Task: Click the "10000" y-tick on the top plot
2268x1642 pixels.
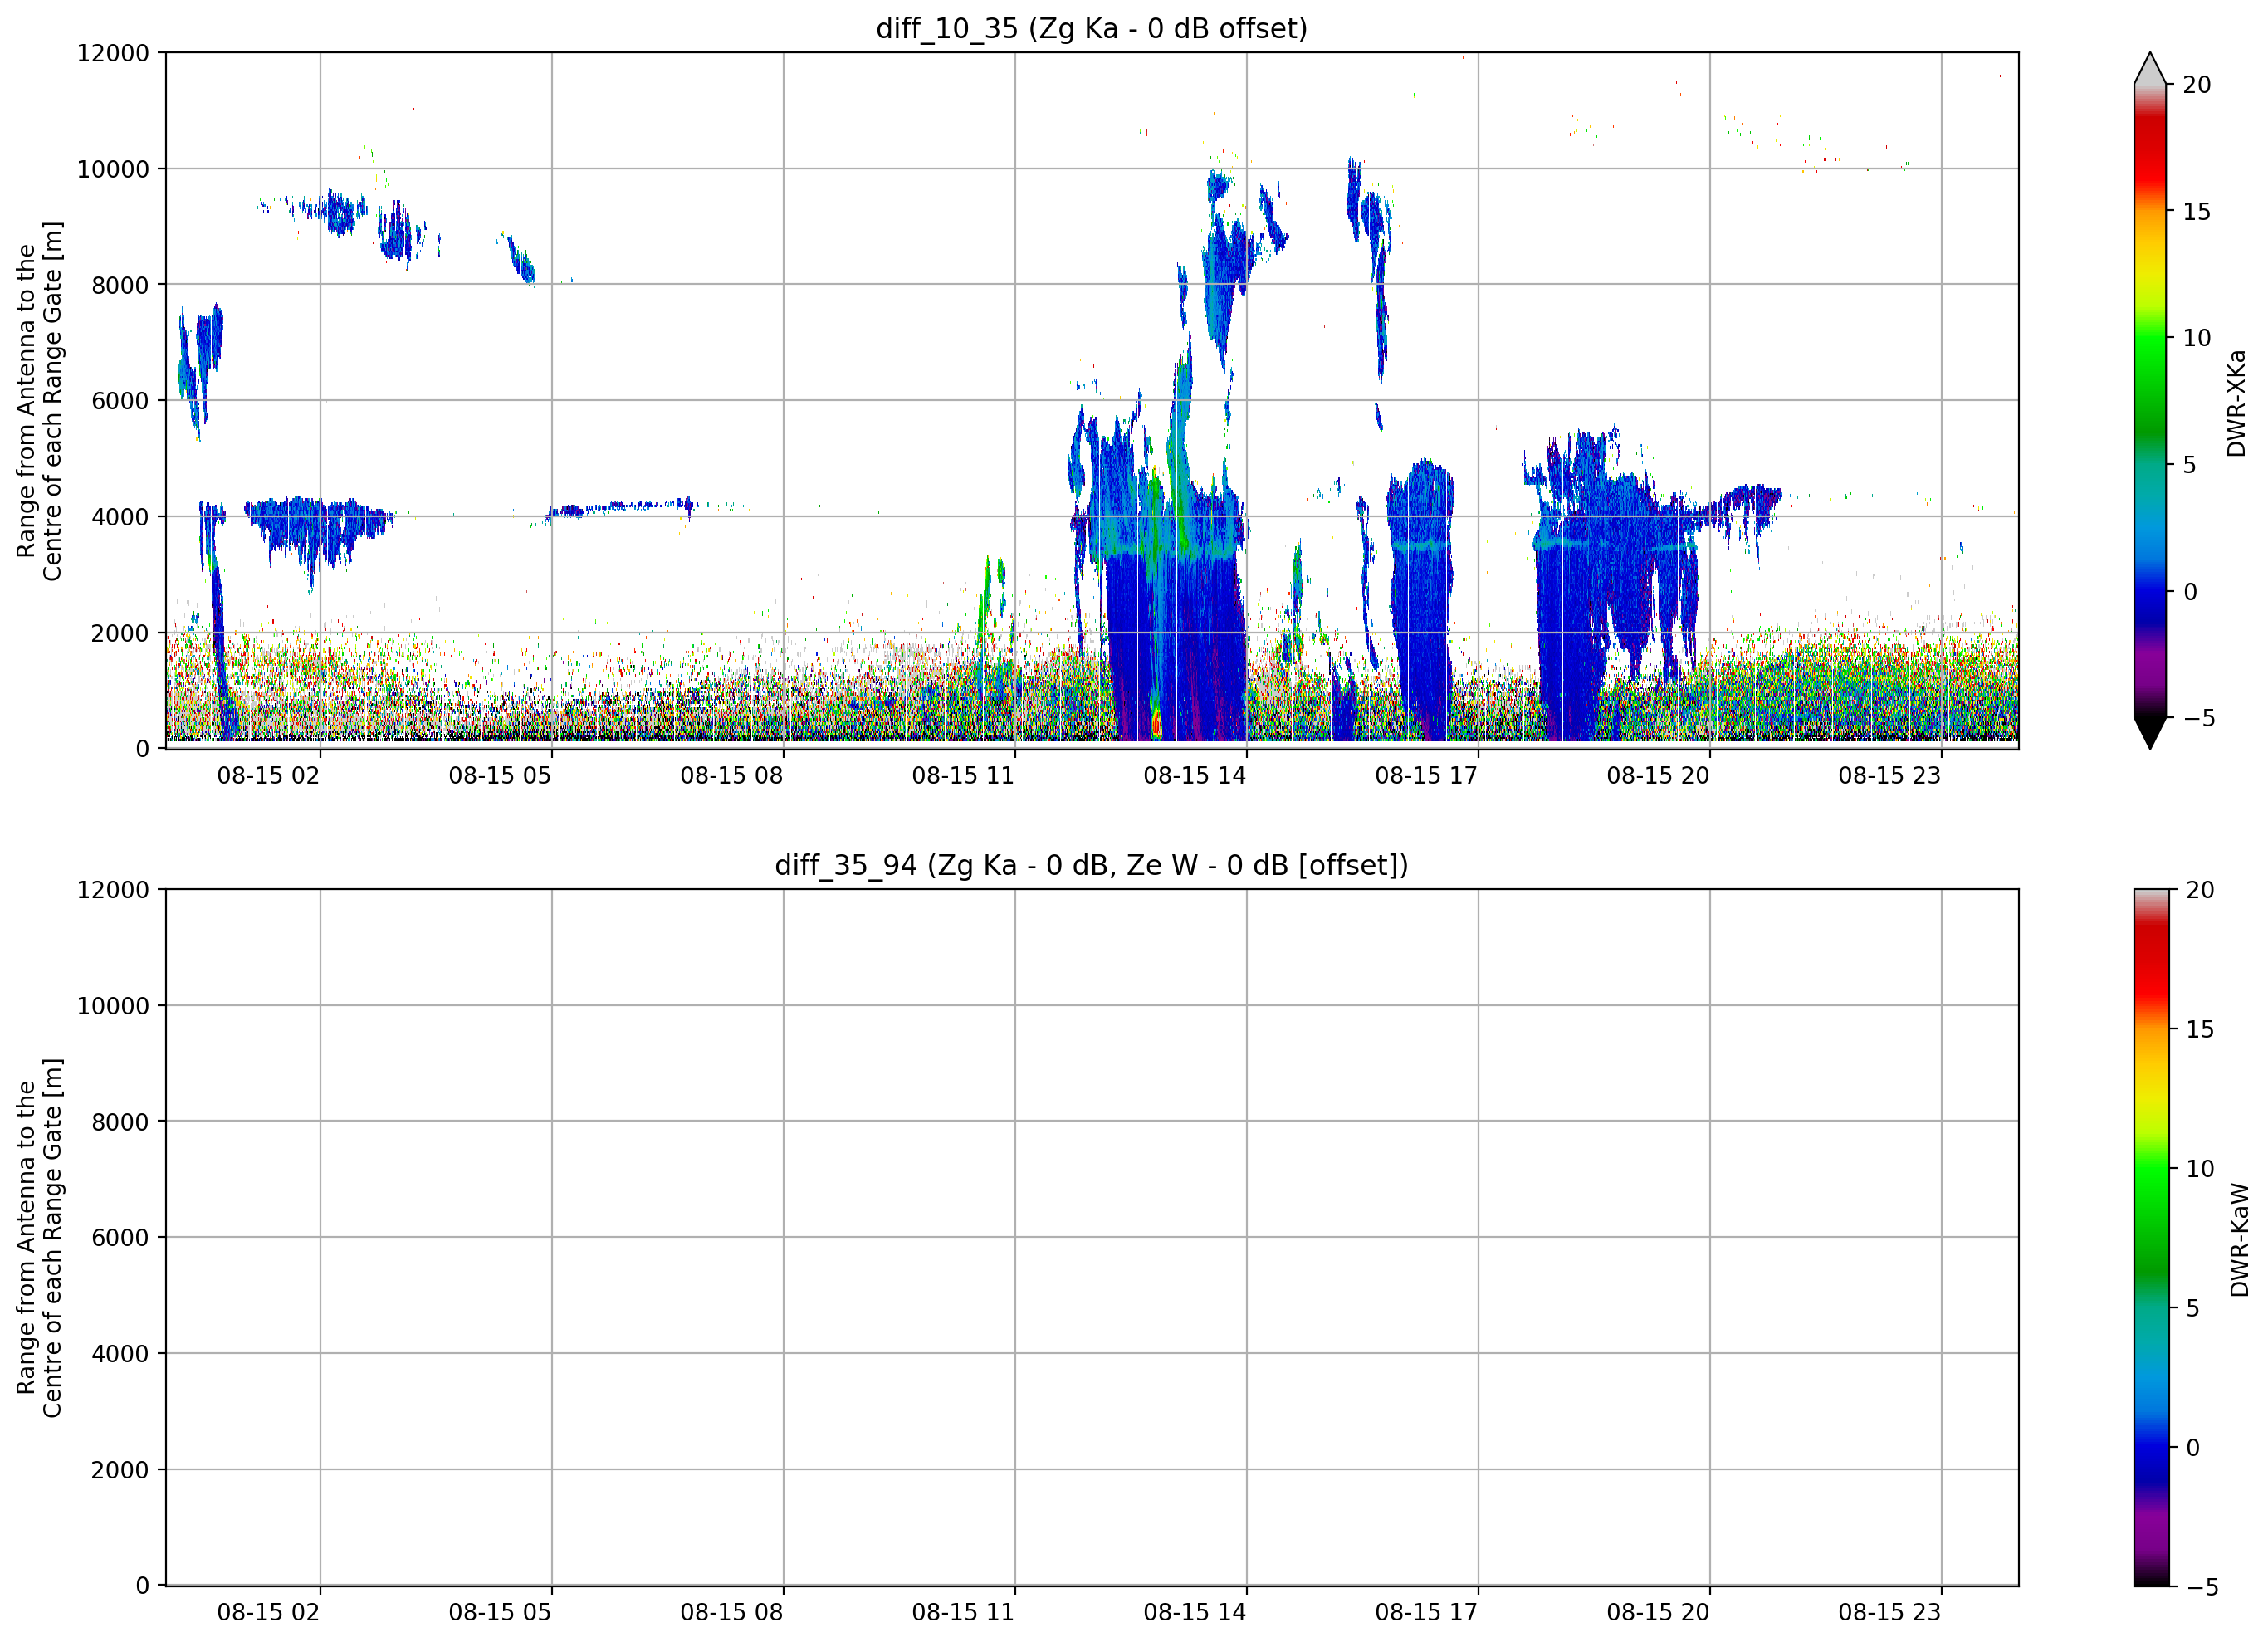Action: tap(113, 169)
